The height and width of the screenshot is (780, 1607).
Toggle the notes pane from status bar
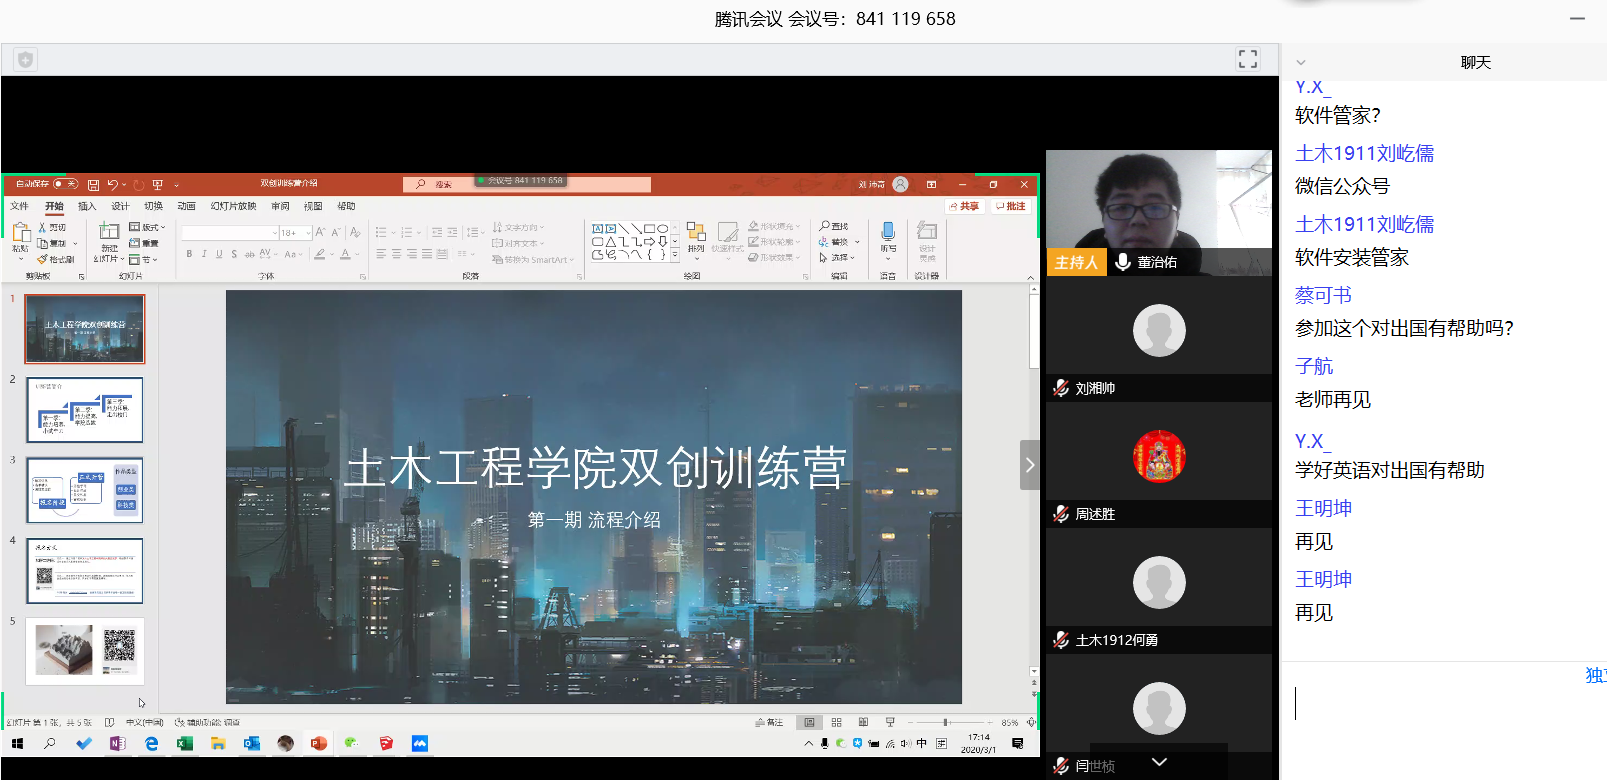point(769,722)
